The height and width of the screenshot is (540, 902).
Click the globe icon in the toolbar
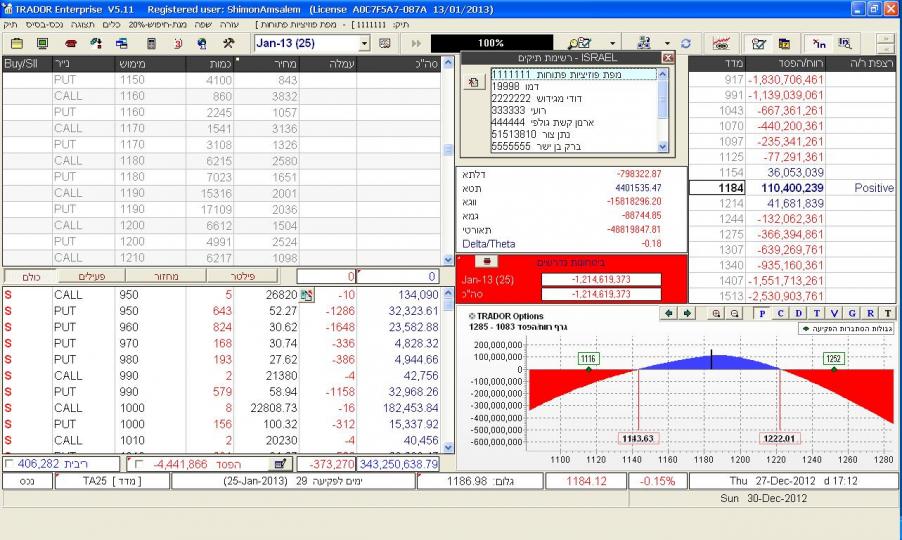[202, 44]
